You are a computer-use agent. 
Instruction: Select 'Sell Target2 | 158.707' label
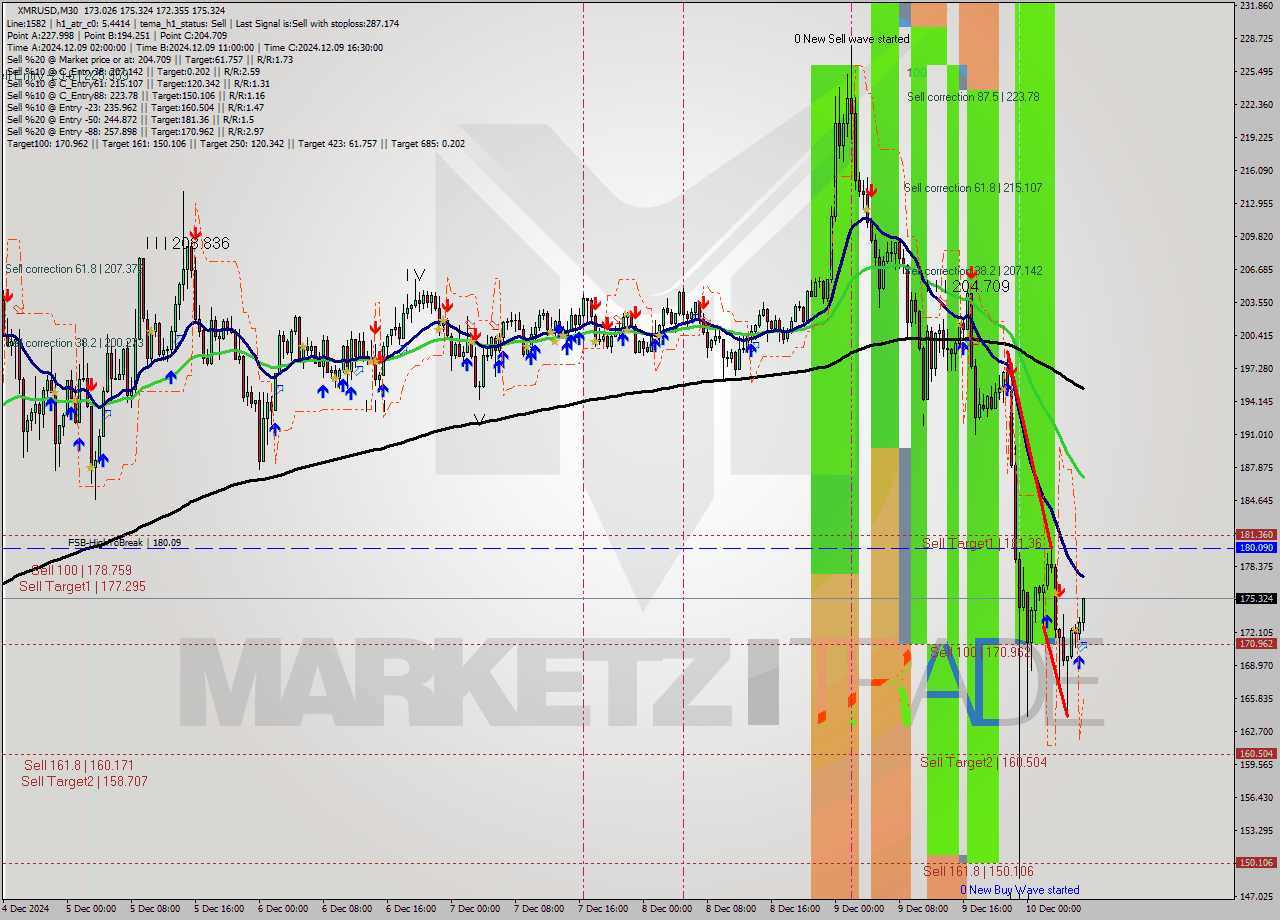click(85, 781)
